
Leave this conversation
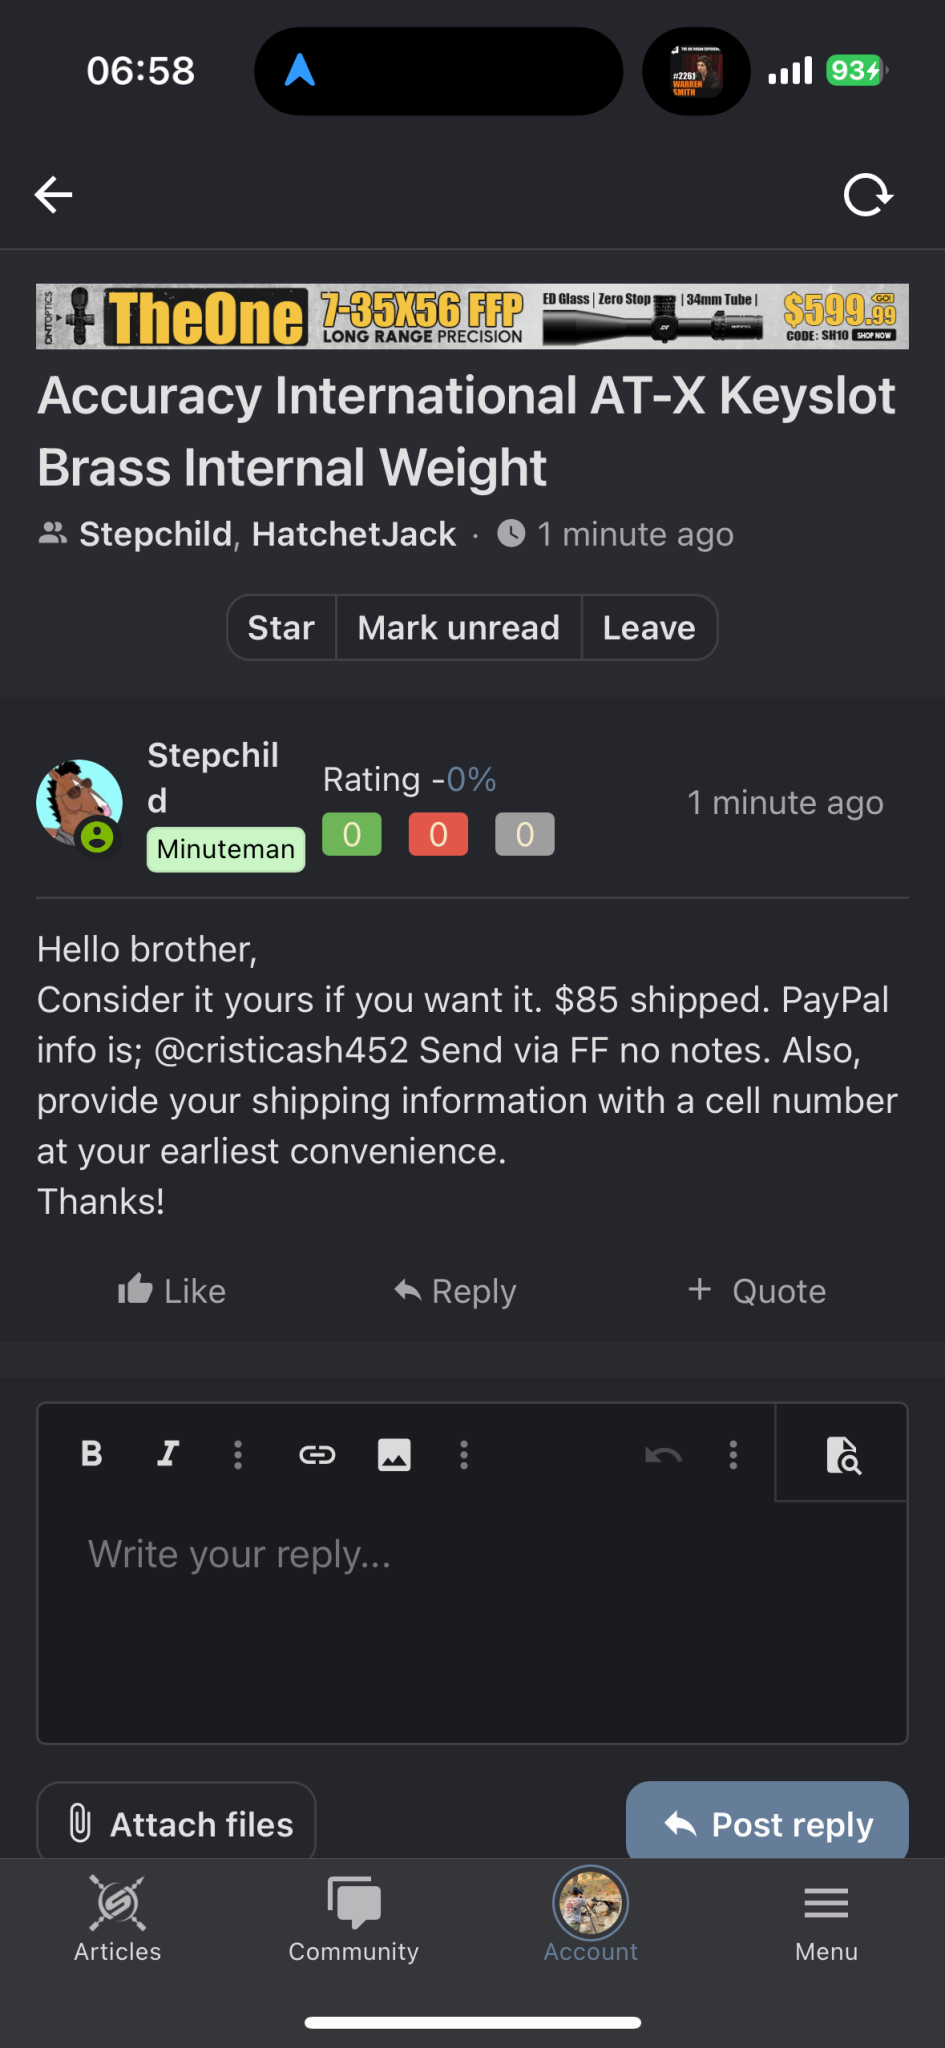(649, 628)
